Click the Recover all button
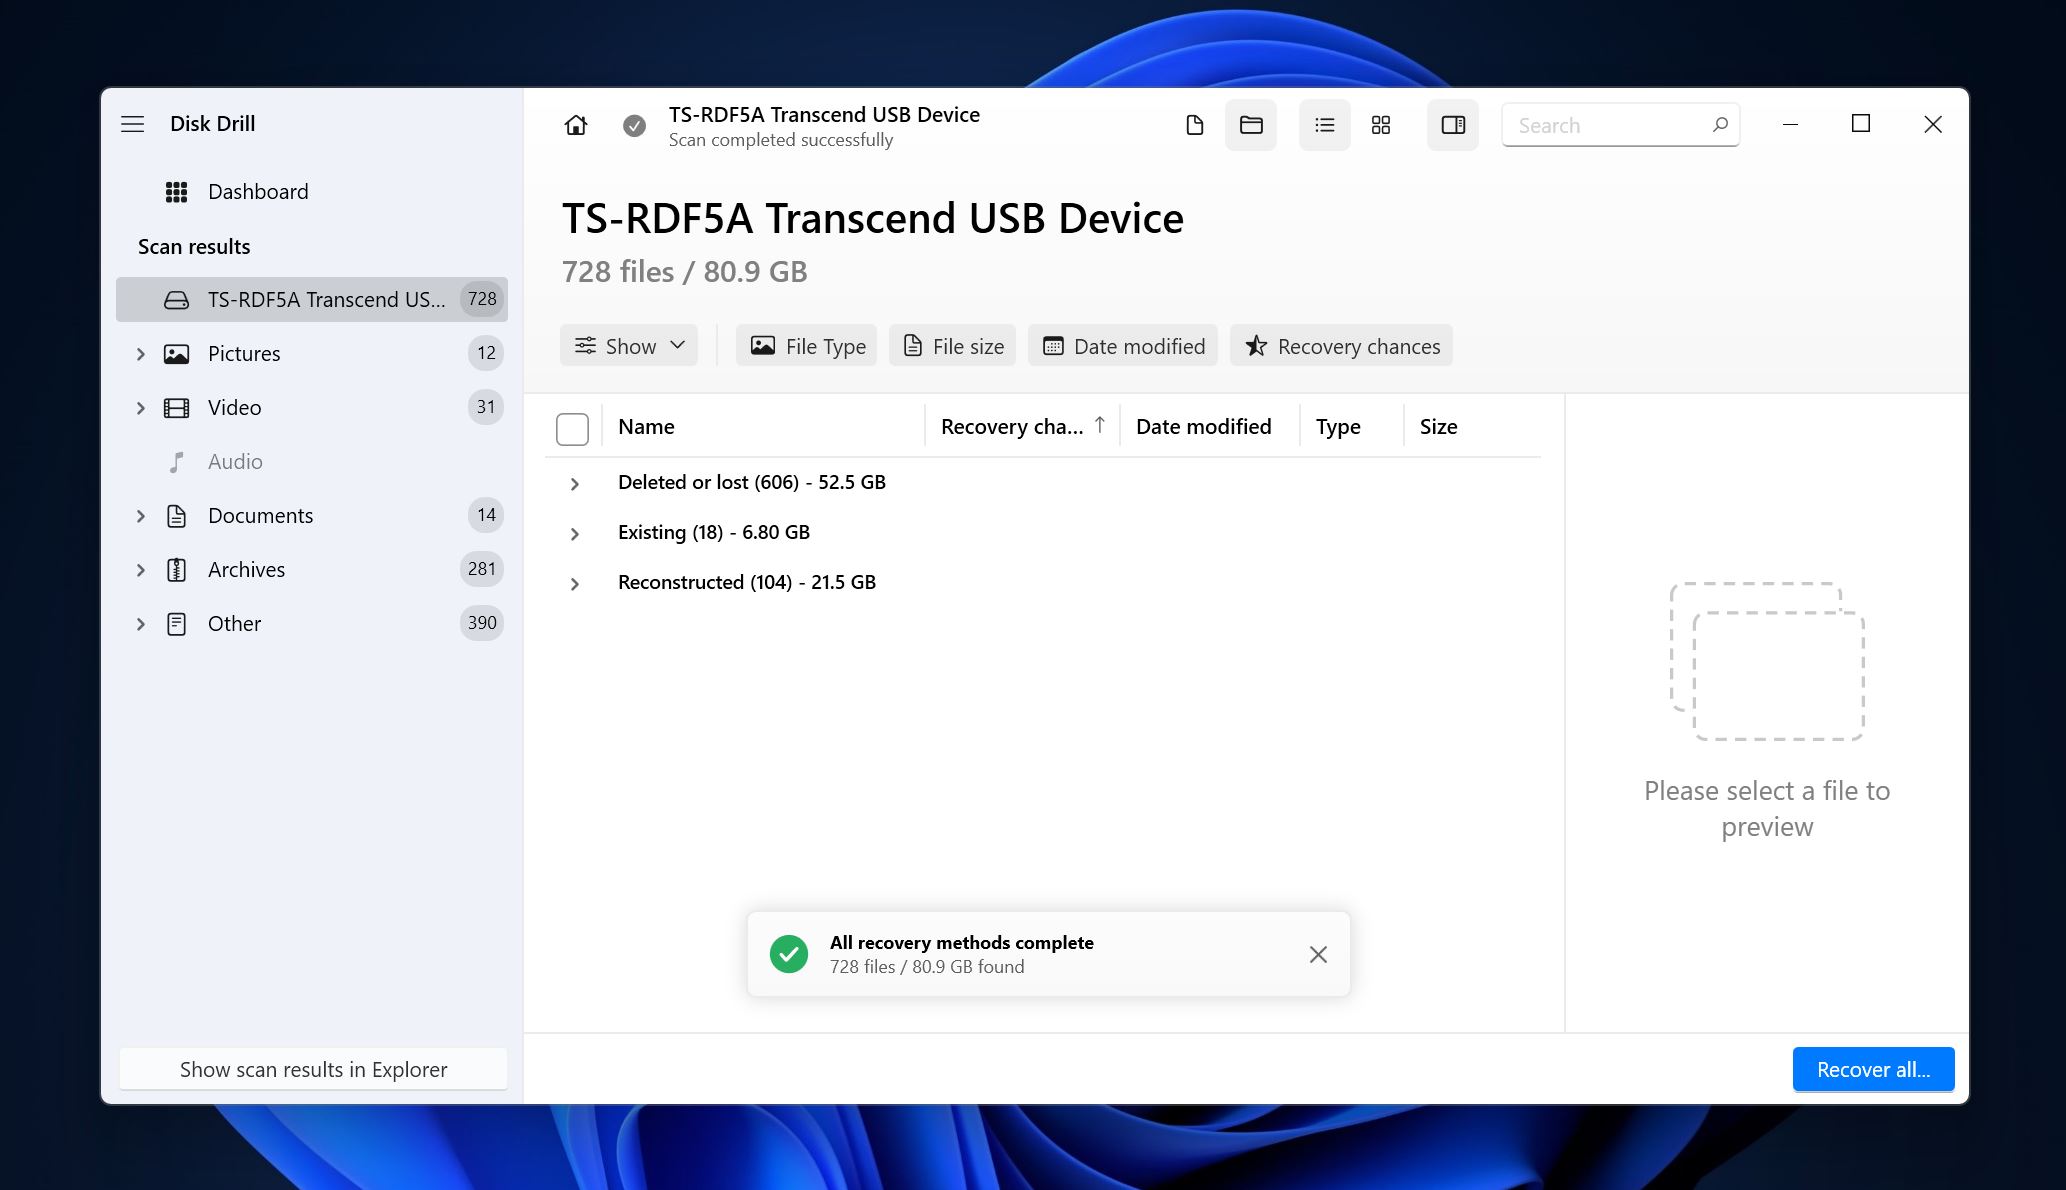 [x=1874, y=1068]
